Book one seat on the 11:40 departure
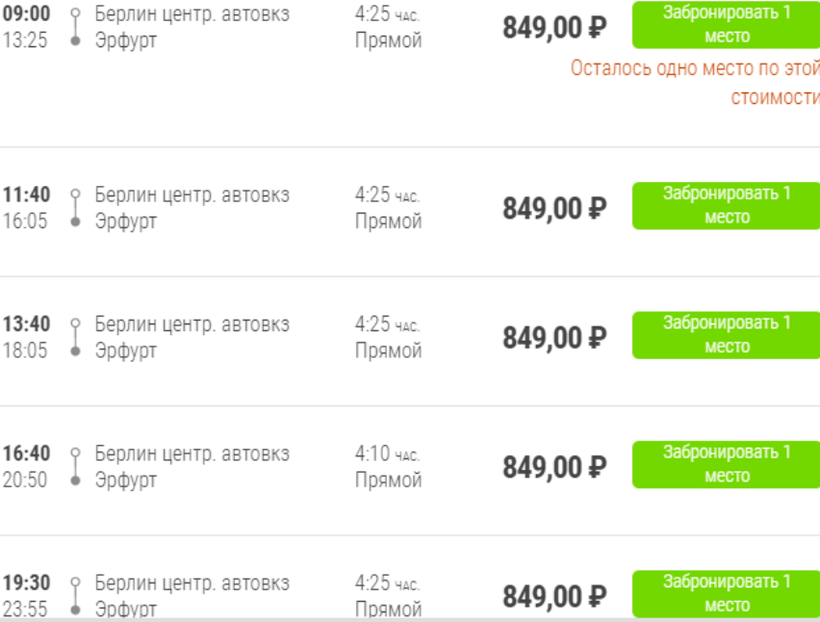The image size is (820, 622). (726, 205)
